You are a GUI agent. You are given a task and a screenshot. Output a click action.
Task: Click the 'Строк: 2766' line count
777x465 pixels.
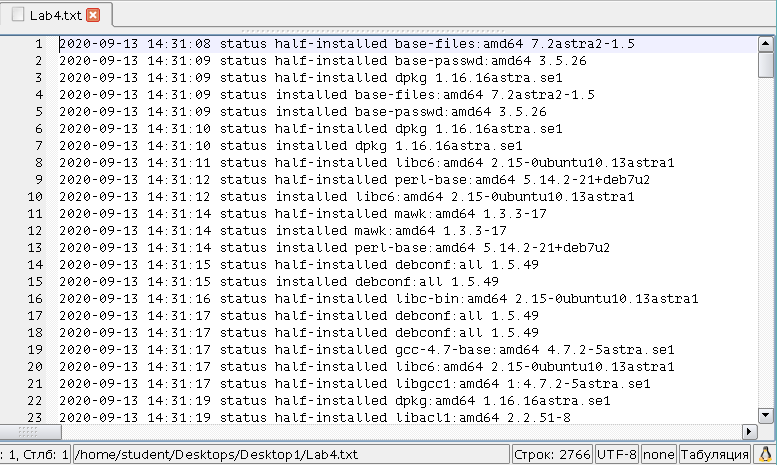pos(552,454)
